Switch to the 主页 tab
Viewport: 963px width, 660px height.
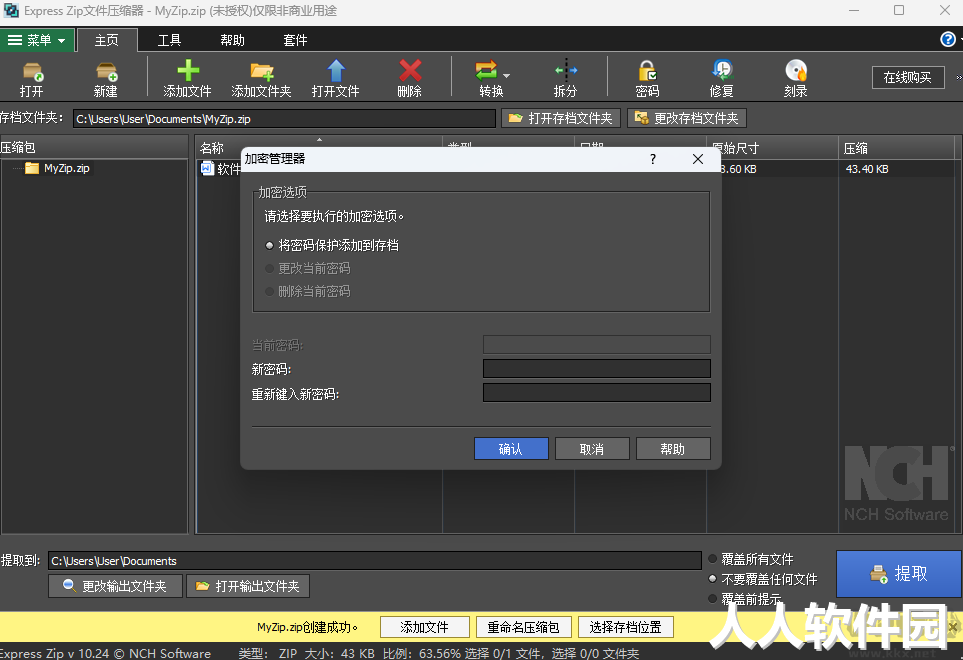(x=107, y=41)
